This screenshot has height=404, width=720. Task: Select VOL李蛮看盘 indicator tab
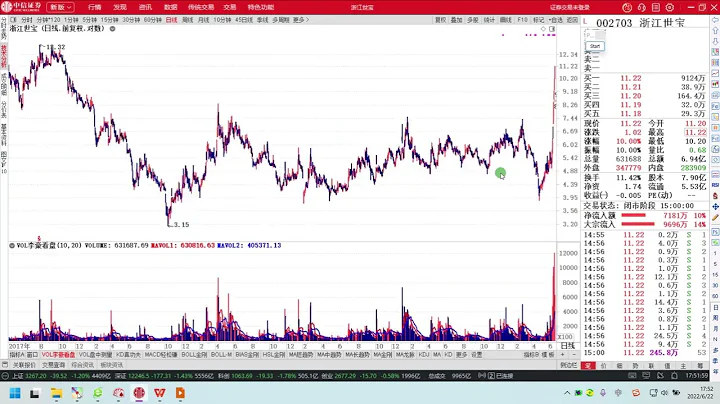58,354
